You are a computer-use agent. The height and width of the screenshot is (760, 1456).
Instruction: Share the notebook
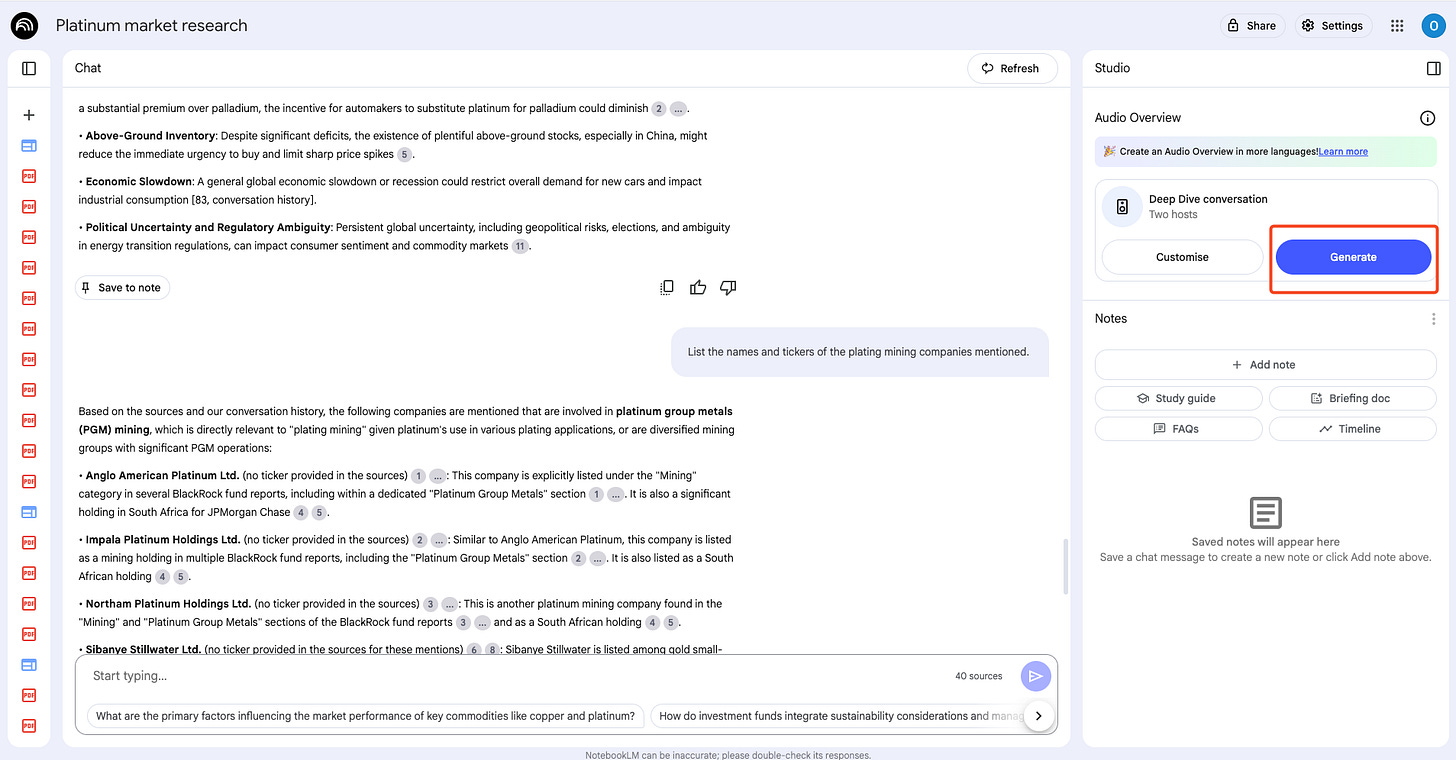click(x=1252, y=26)
